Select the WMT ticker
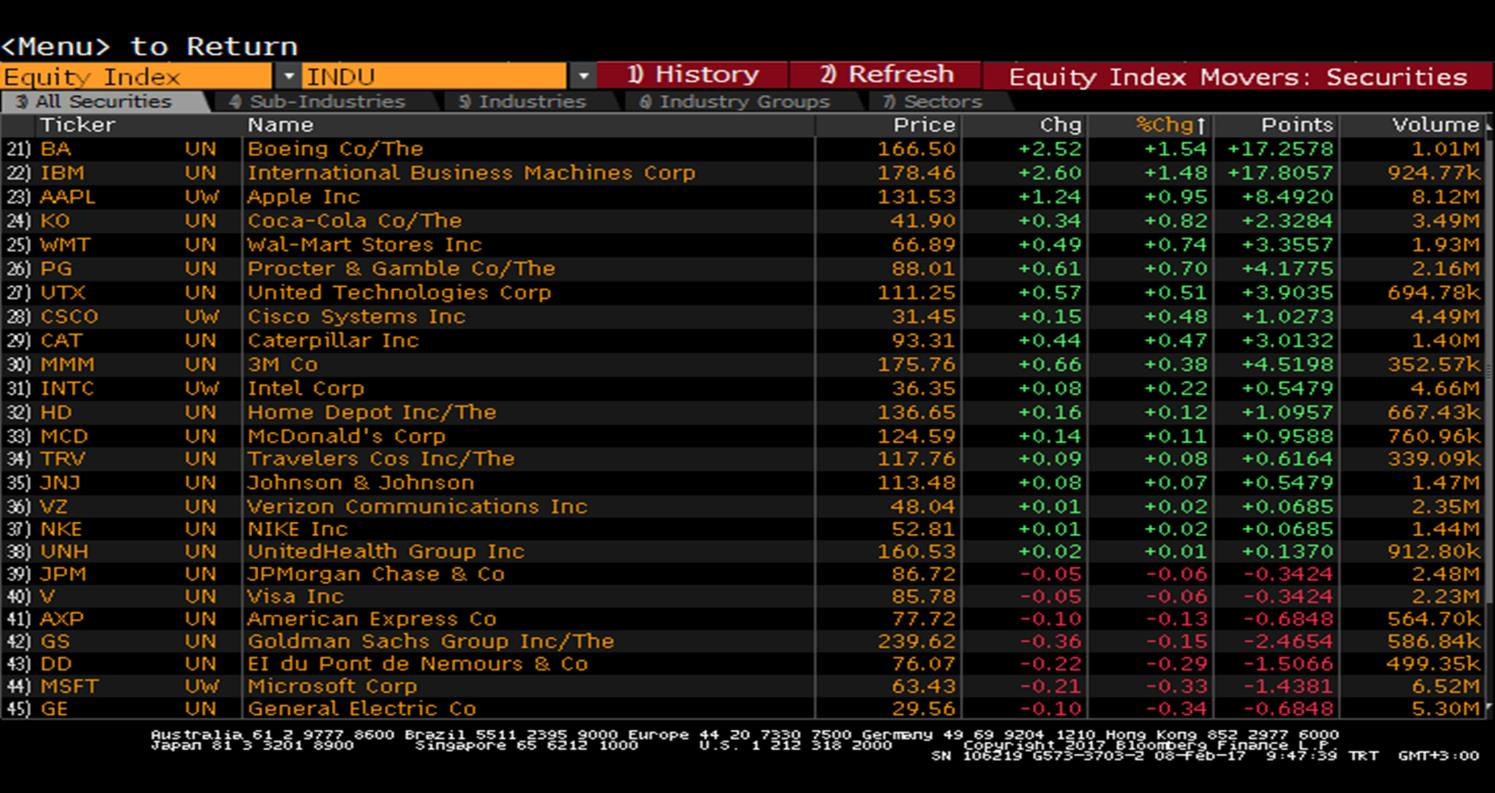This screenshot has width=1495, height=793. point(65,245)
